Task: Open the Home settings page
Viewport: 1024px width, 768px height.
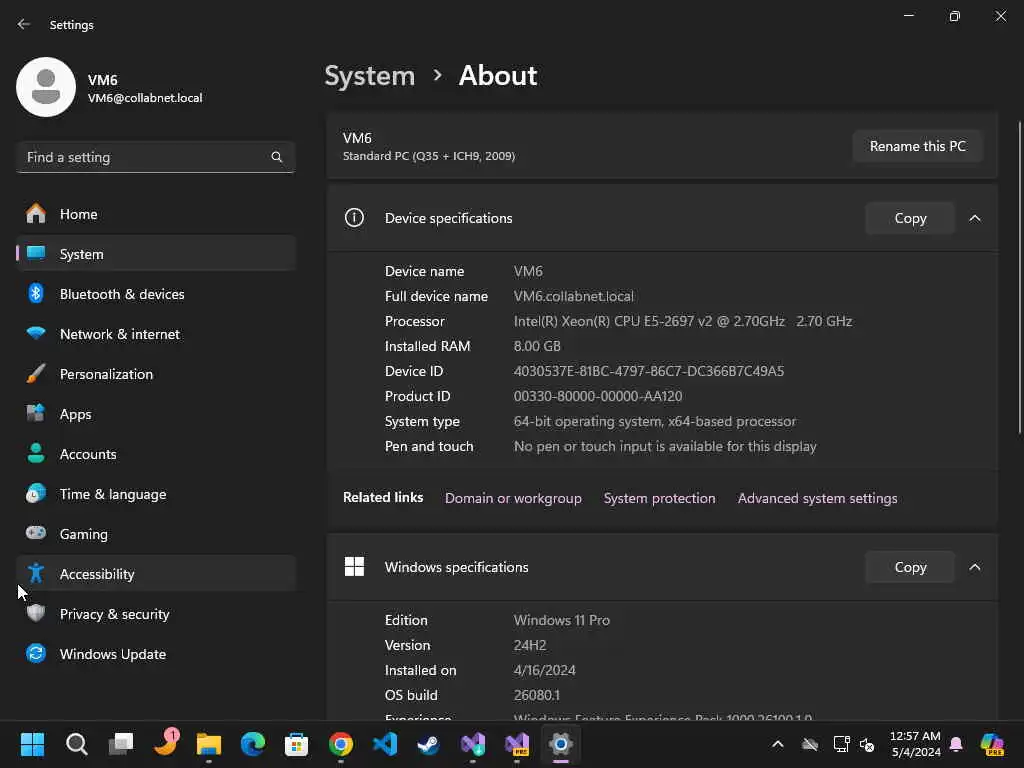Action: [x=156, y=214]
